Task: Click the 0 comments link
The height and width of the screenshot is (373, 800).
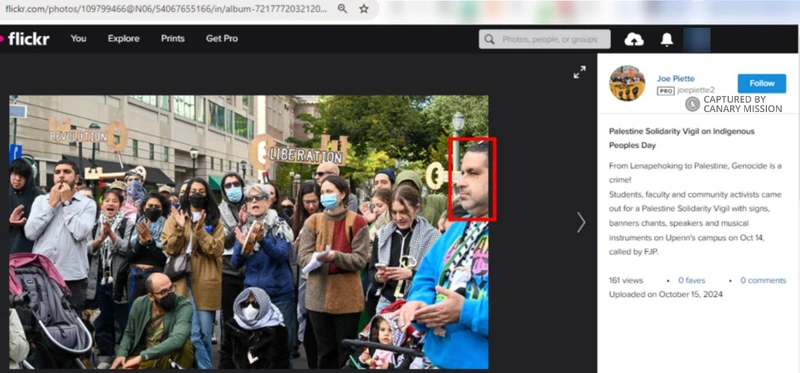Action: pyautogui.click(x=763, y=280)
